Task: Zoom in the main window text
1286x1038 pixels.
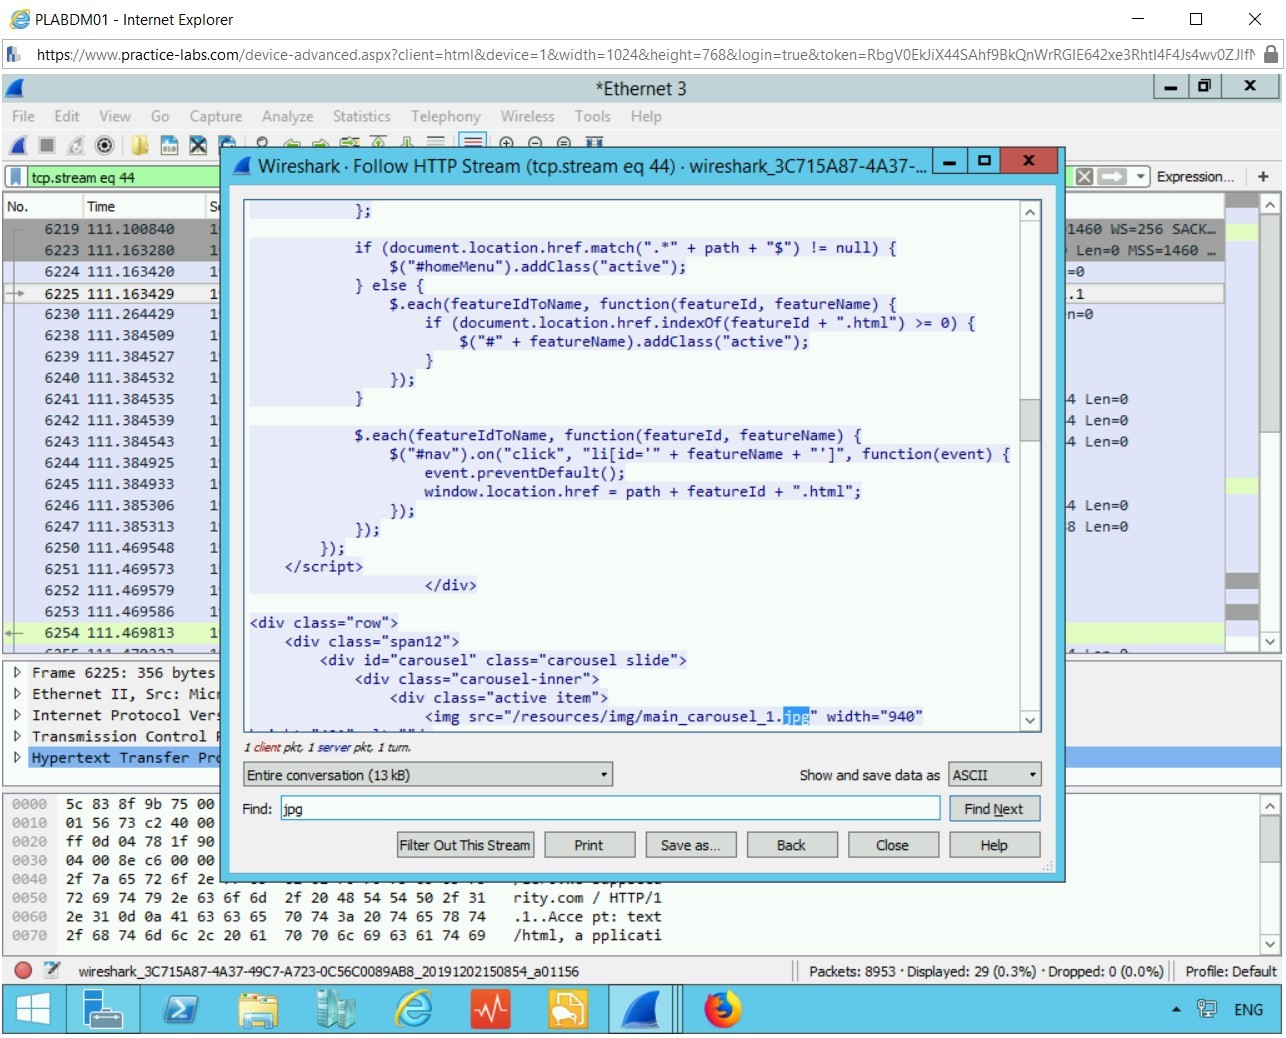Action: 507,144
